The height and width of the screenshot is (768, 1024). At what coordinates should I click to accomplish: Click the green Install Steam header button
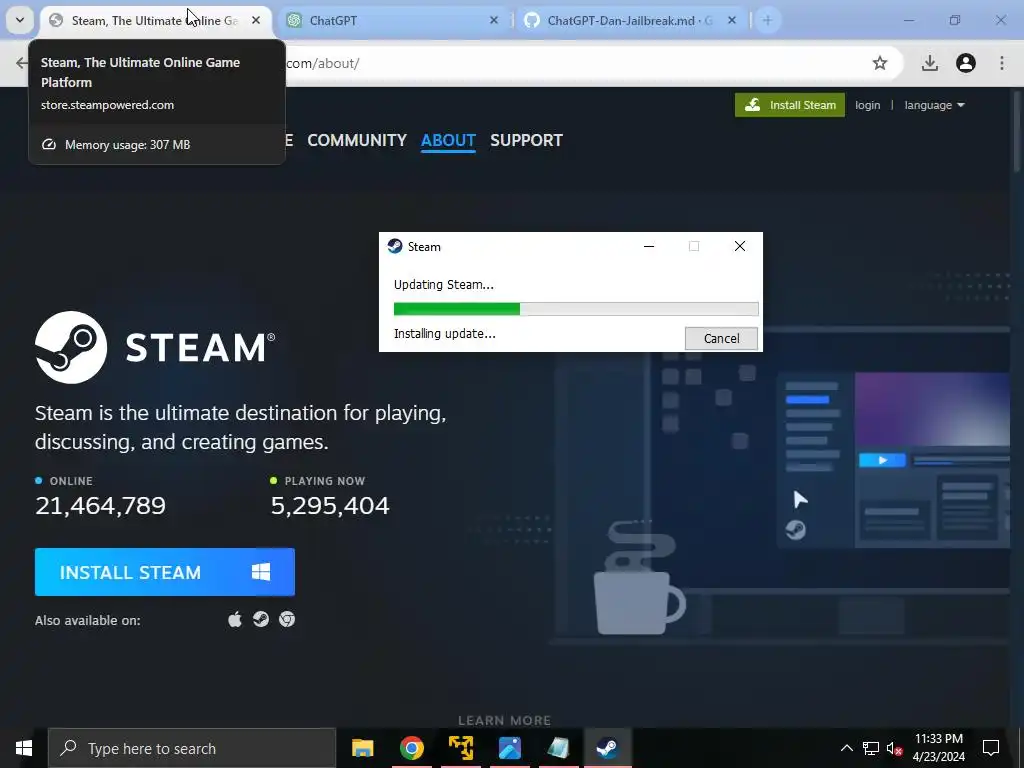click(x=790, y=105)
